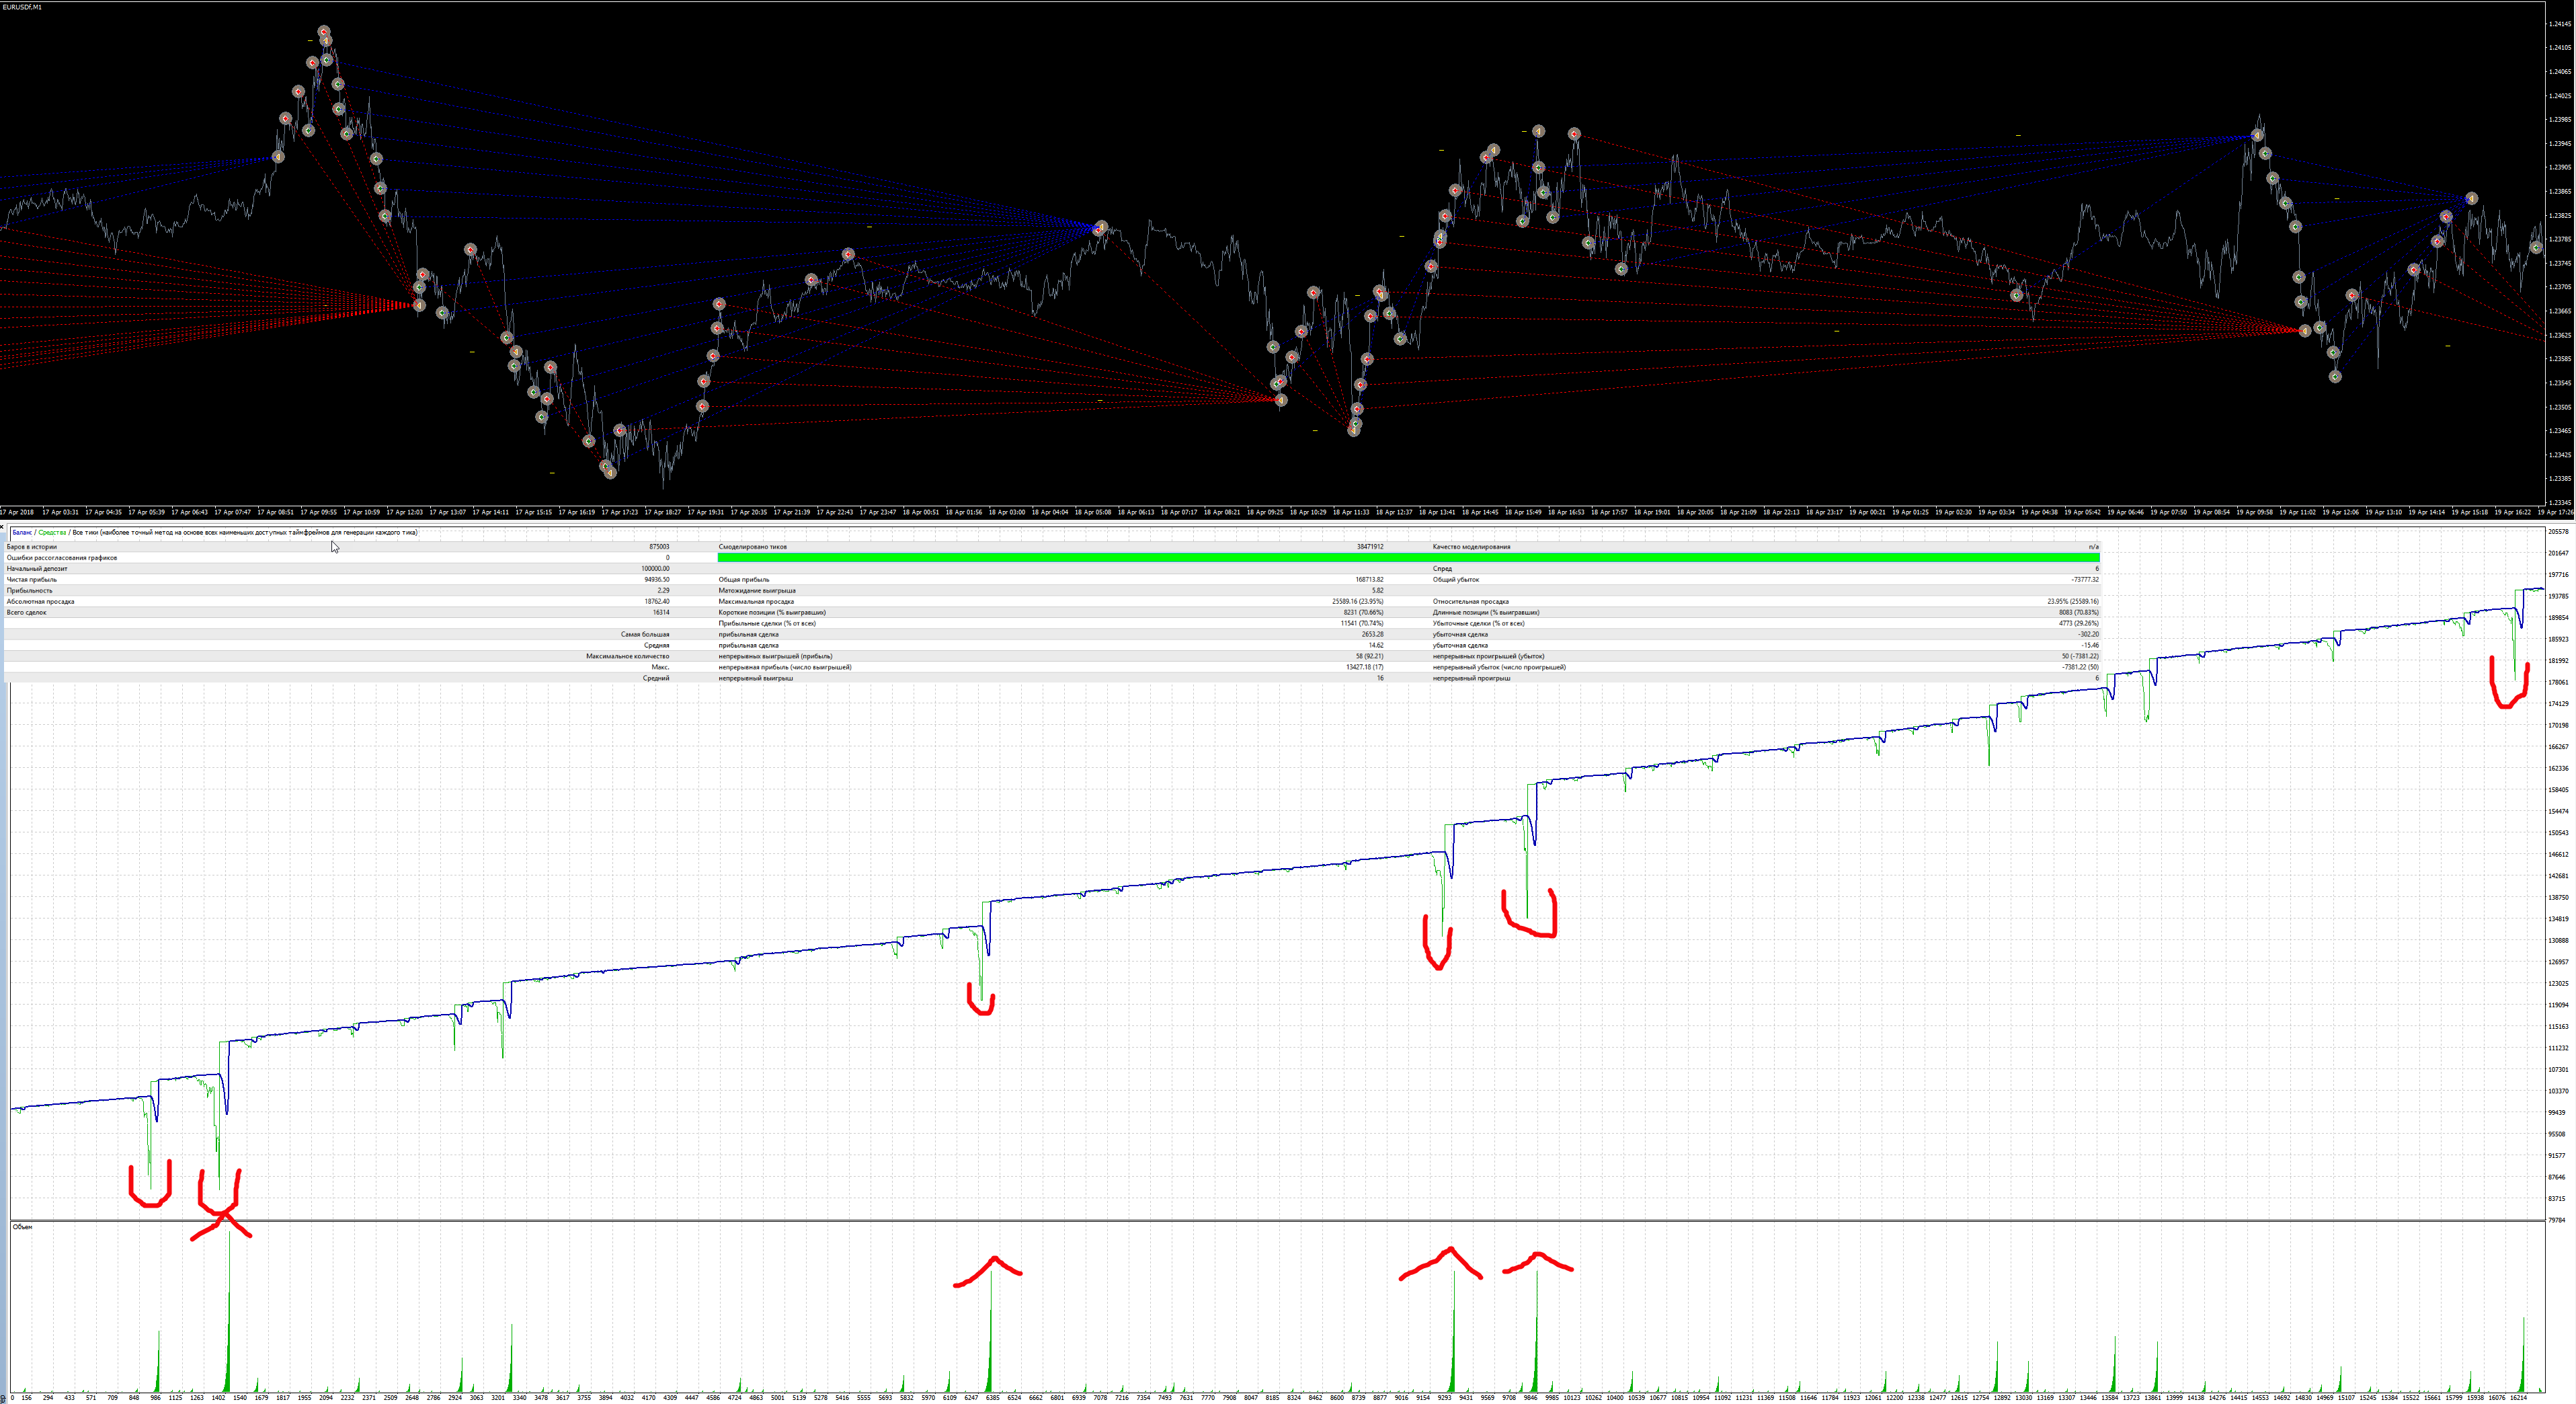Select the 'Максимальное количество' row label
Screen dimensions: 2576x1404
point(628,657)
